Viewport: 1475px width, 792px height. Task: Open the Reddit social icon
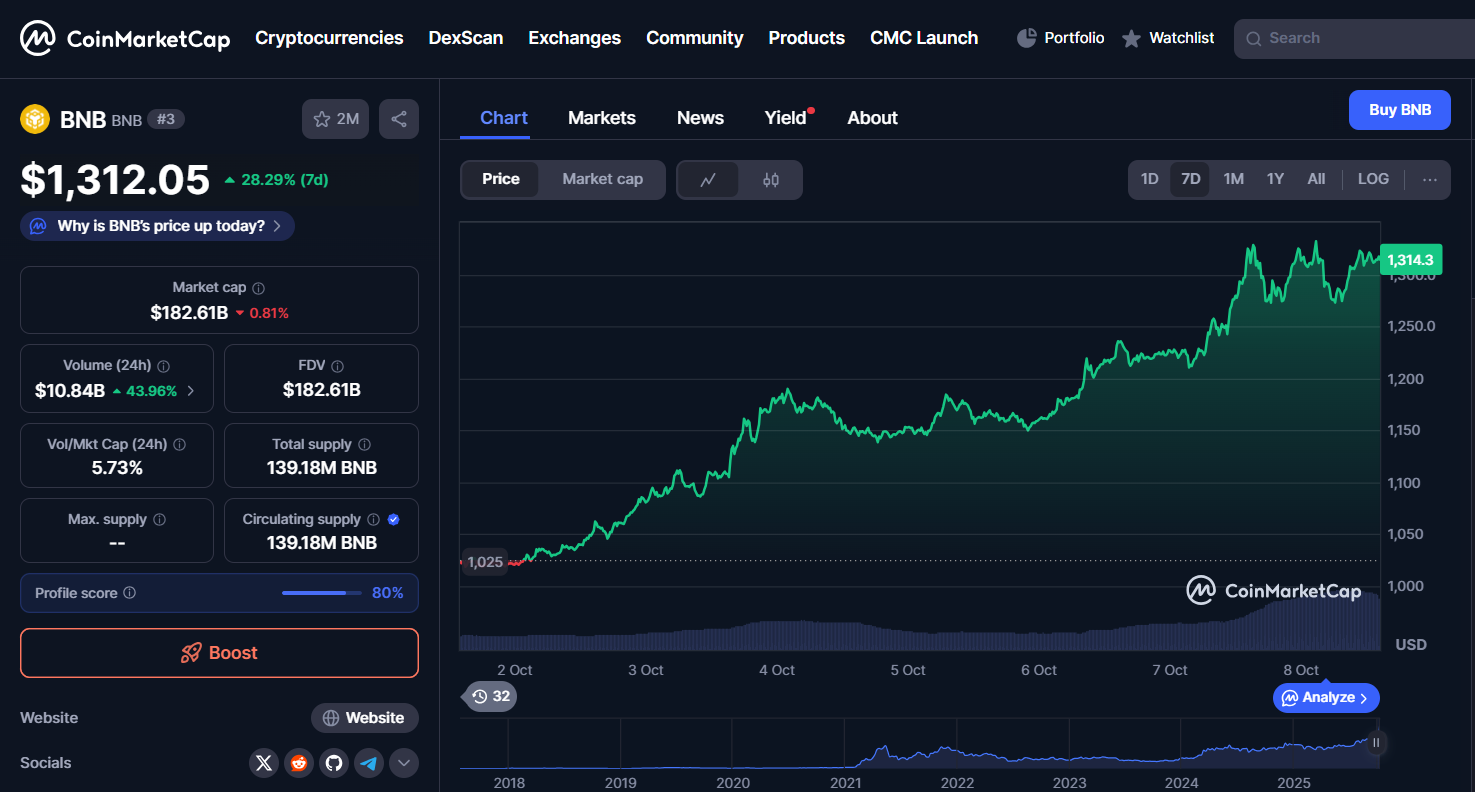[298, 763]
